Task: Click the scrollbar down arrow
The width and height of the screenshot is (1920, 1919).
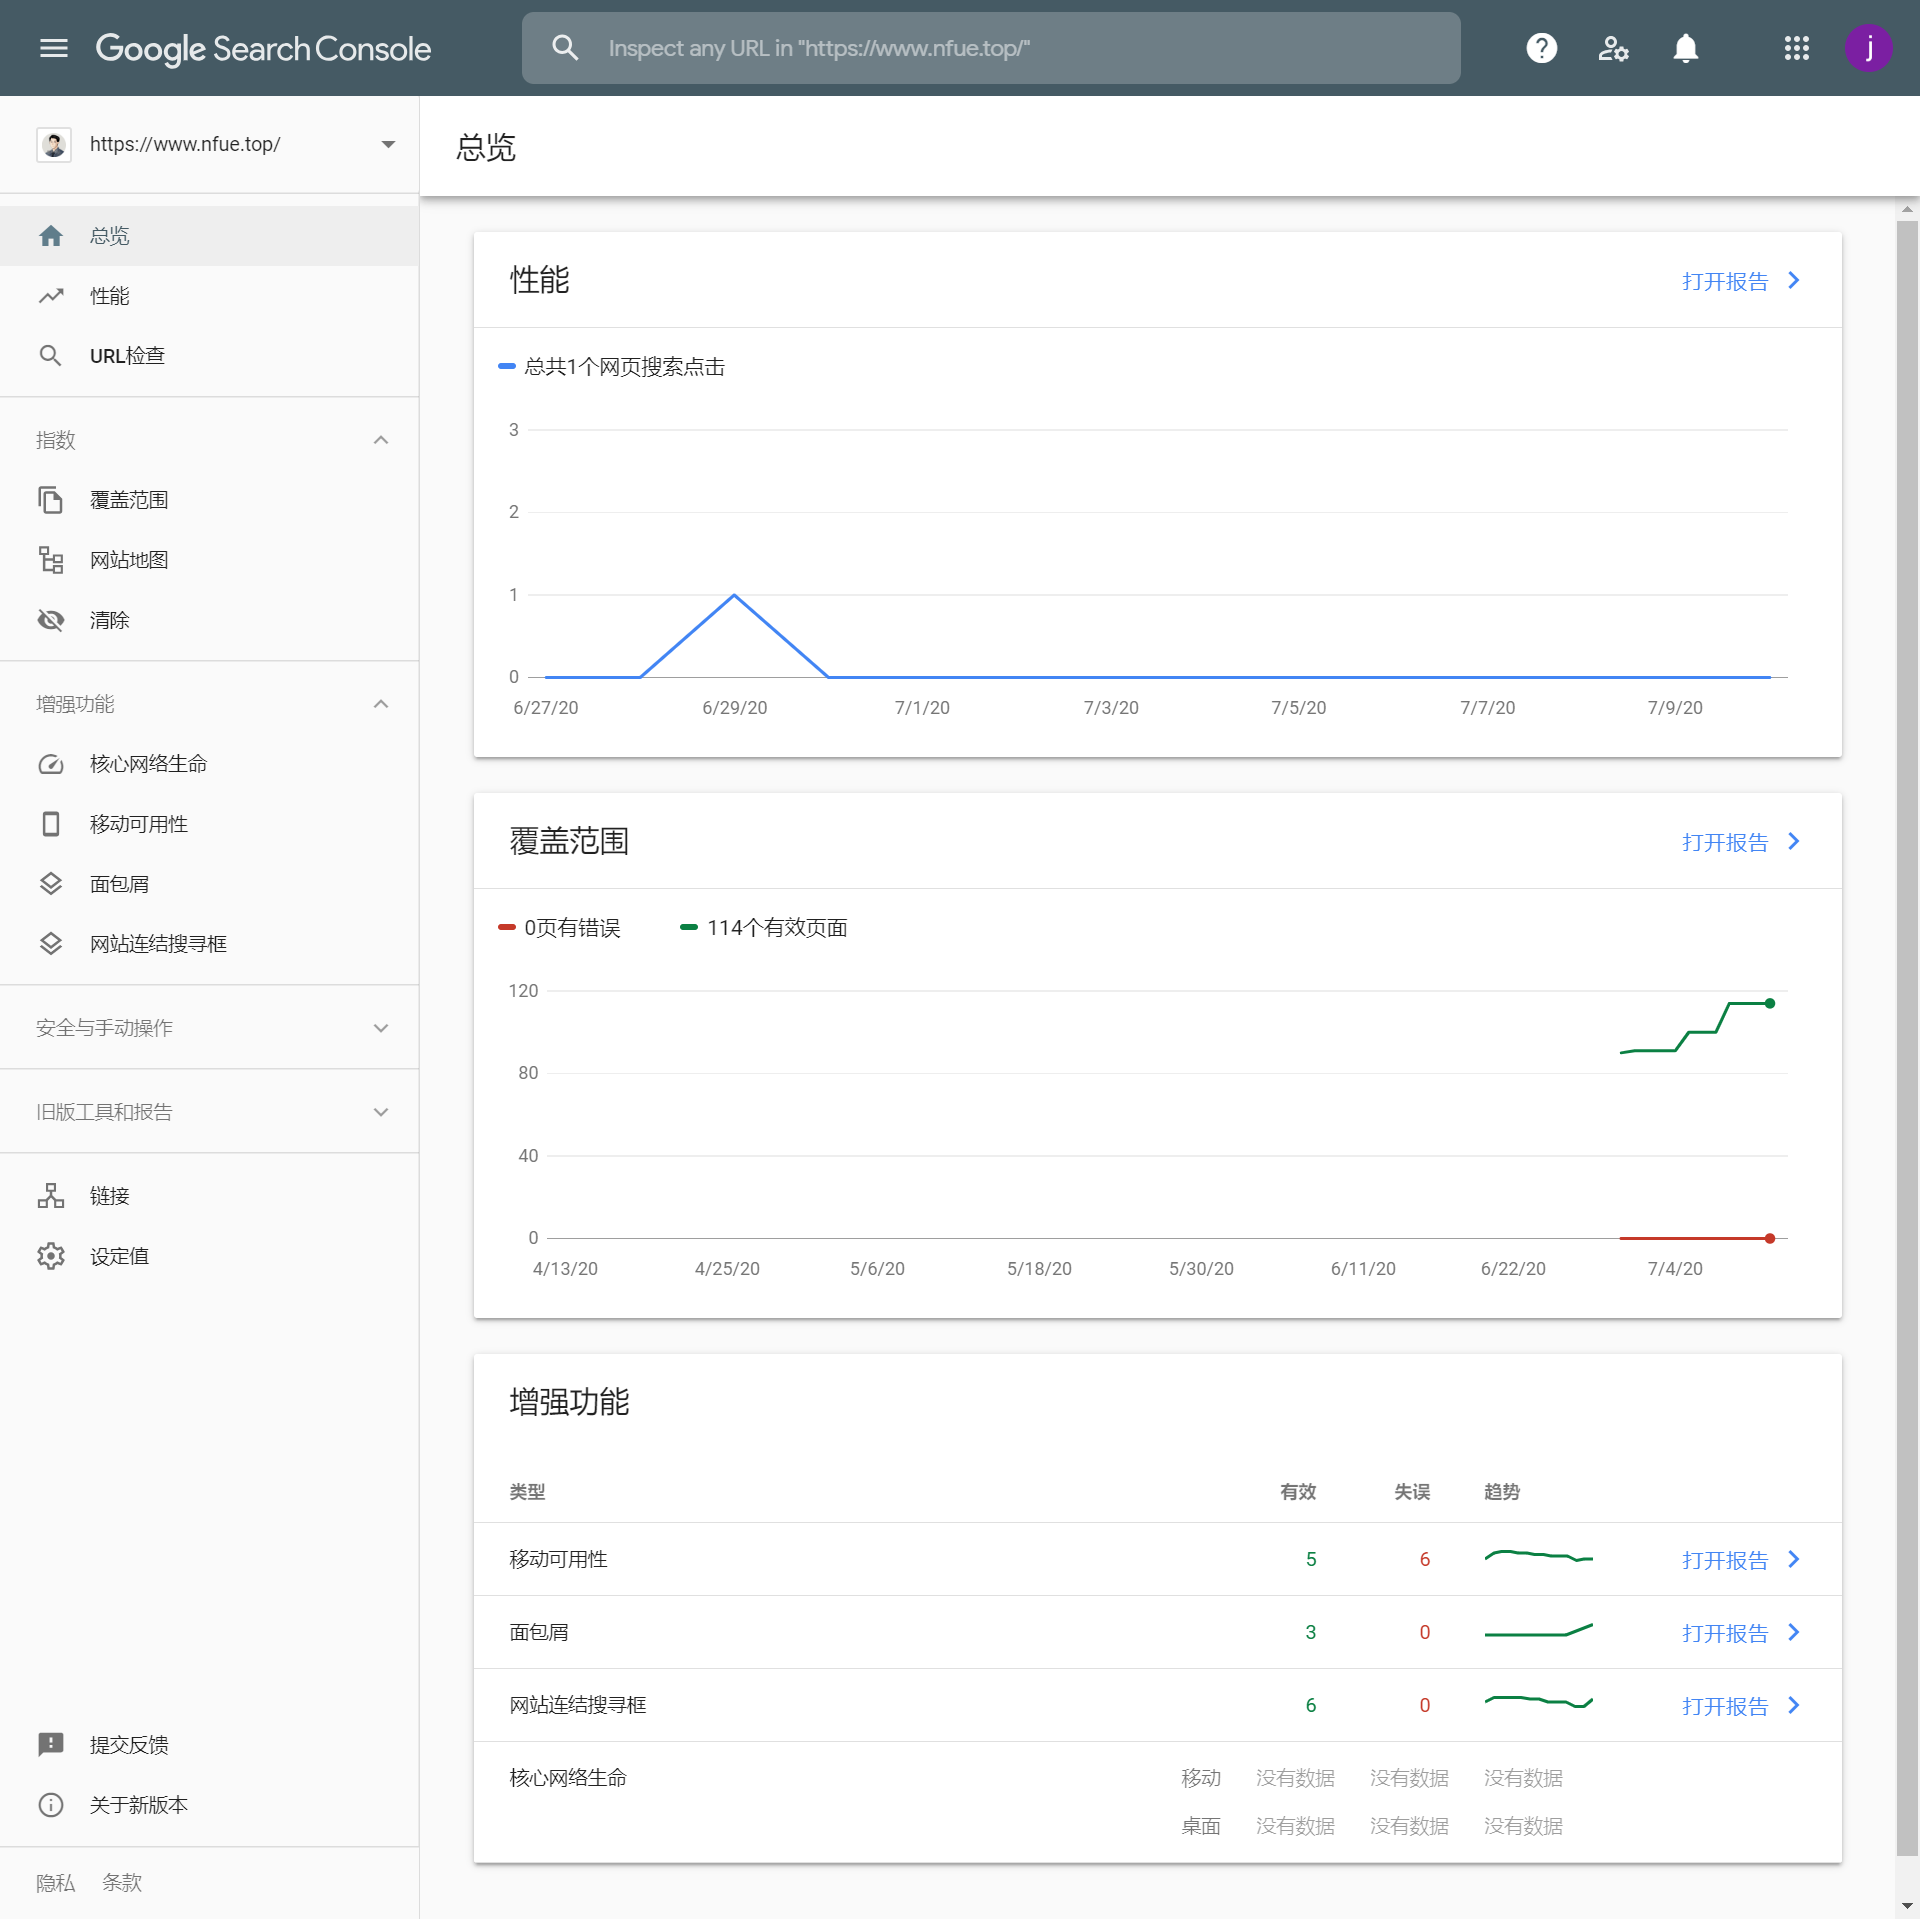Action: click(1907, 1906)
